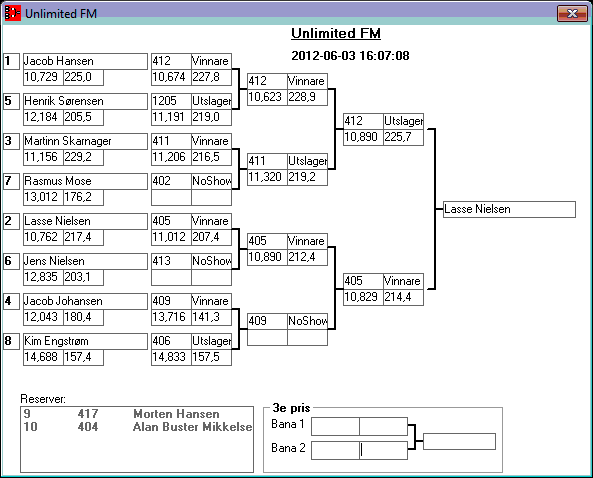The width and height of the screenshot is (593, 478).
Task: Select the Martinn Skarnager name field
Action: click(85, 141)
